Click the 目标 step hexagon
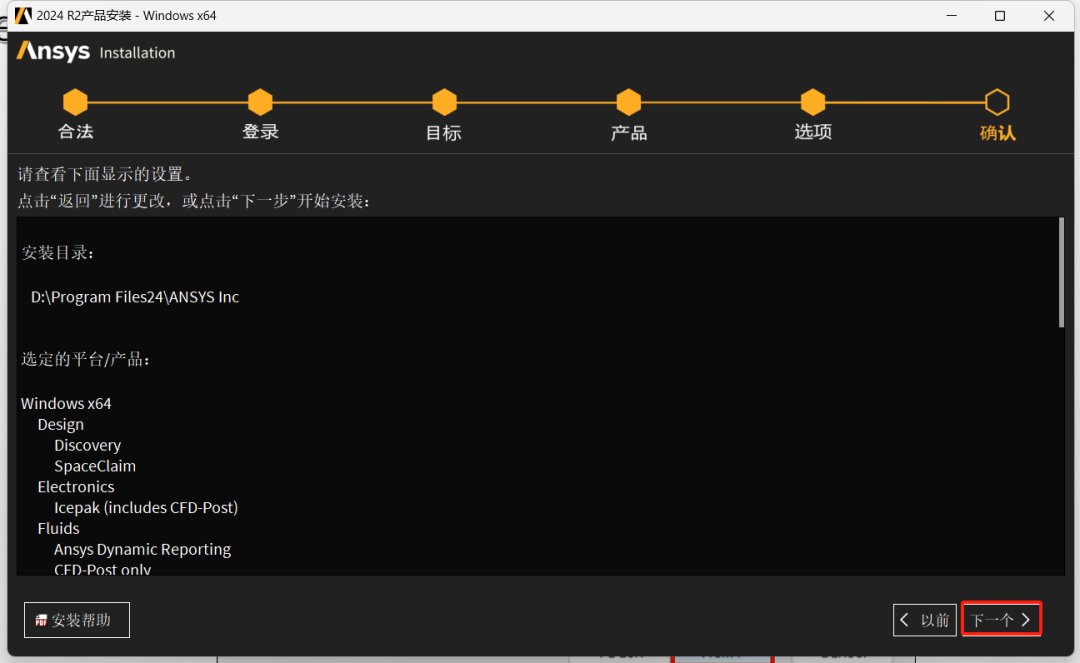 click(444, 102)
